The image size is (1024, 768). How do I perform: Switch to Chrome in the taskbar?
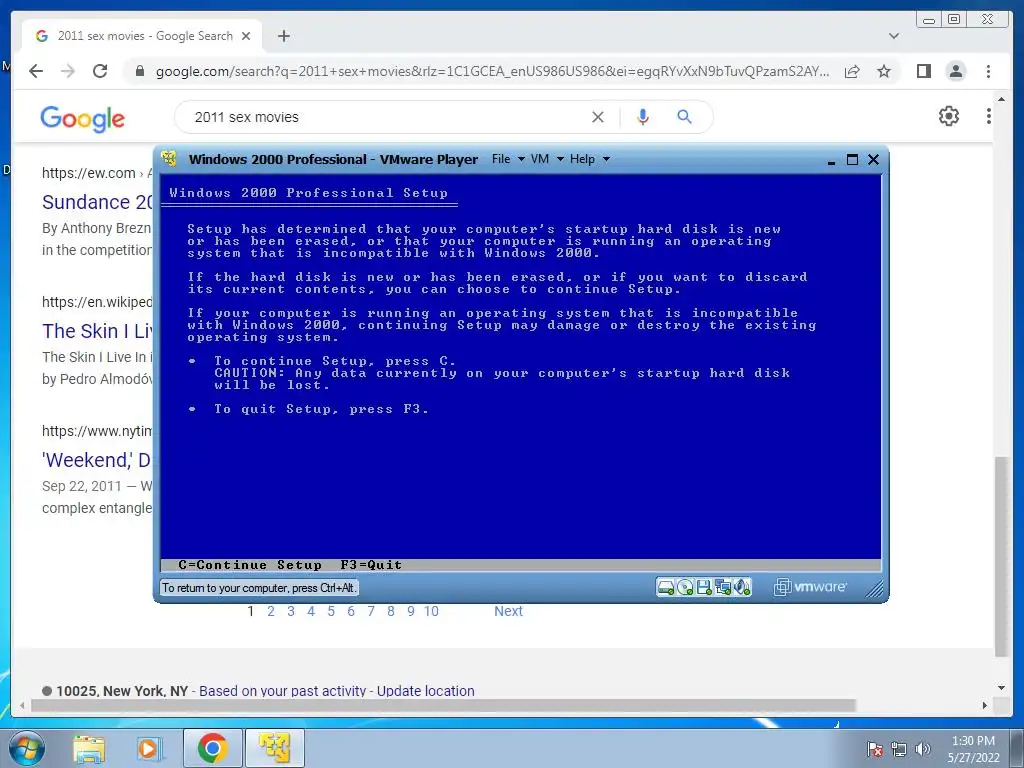pos(212,748)
